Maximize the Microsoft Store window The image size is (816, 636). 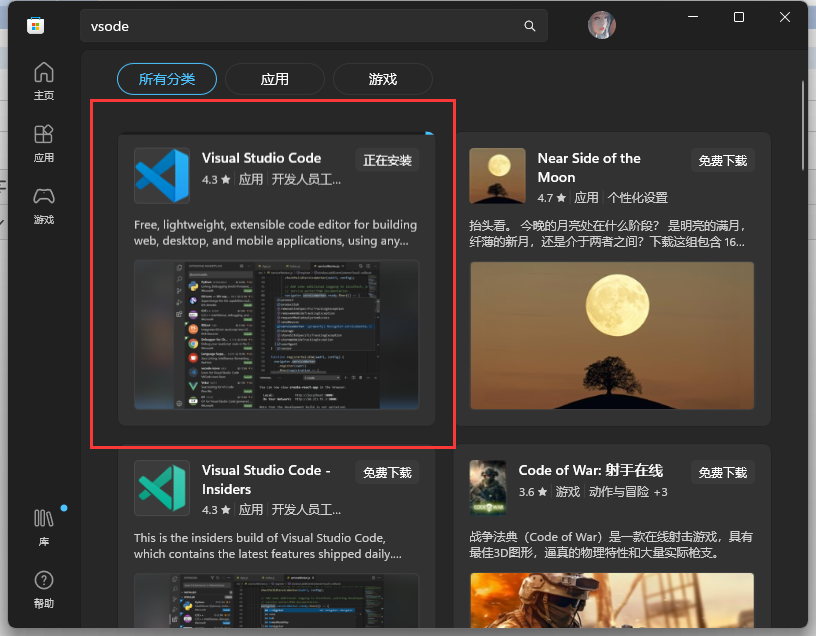point(738,17)
